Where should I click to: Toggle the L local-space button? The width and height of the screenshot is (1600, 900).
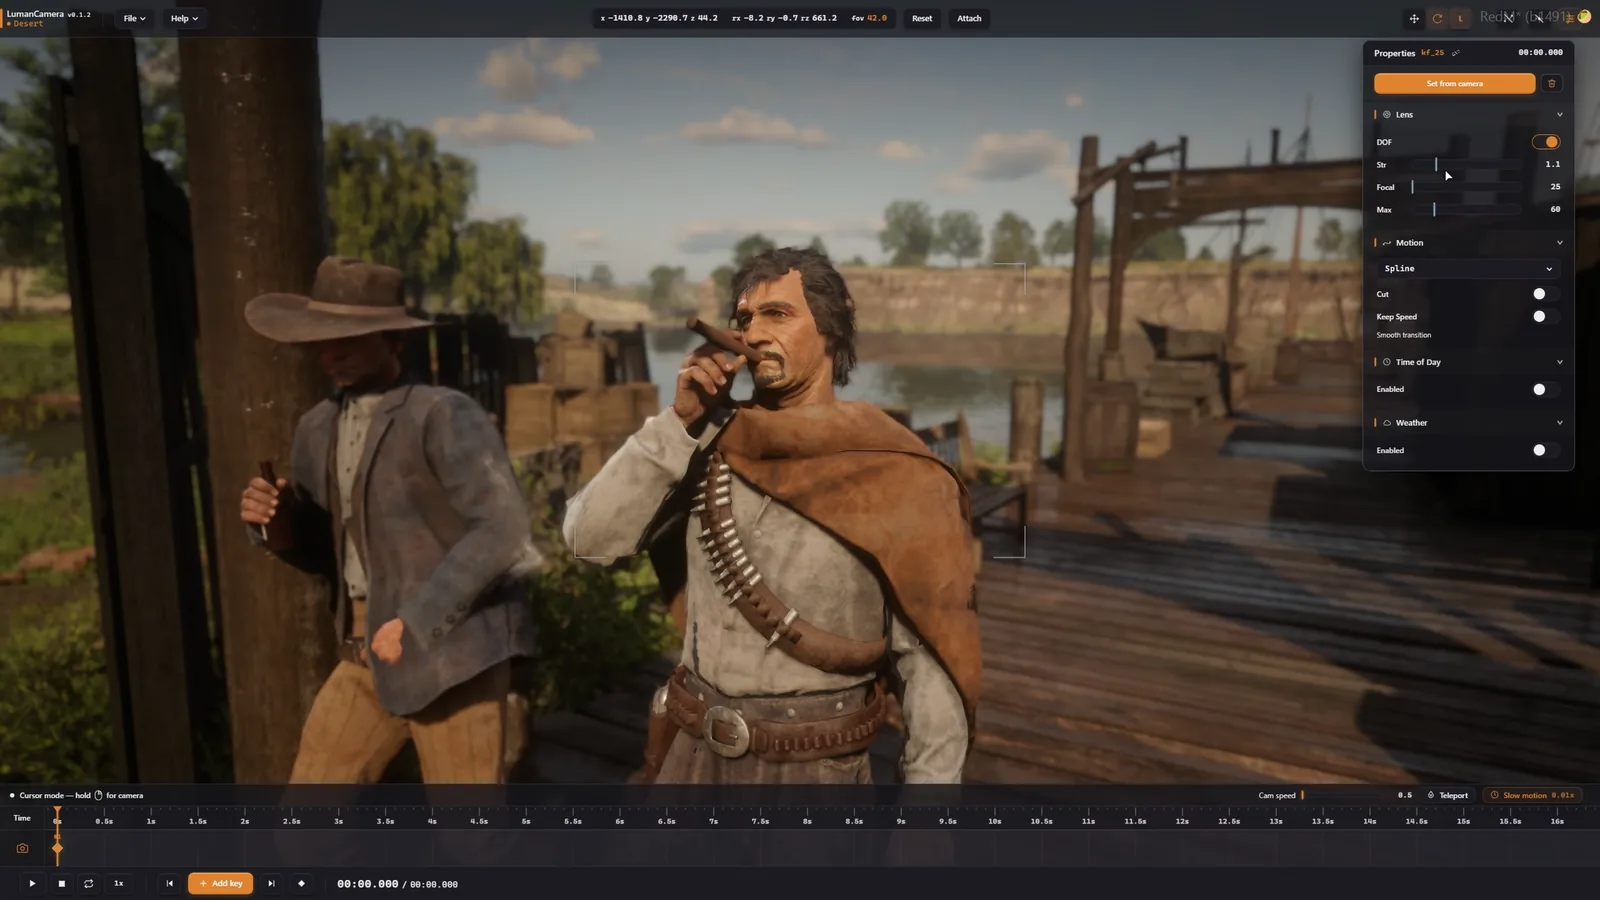click(x=1460, y=18)
